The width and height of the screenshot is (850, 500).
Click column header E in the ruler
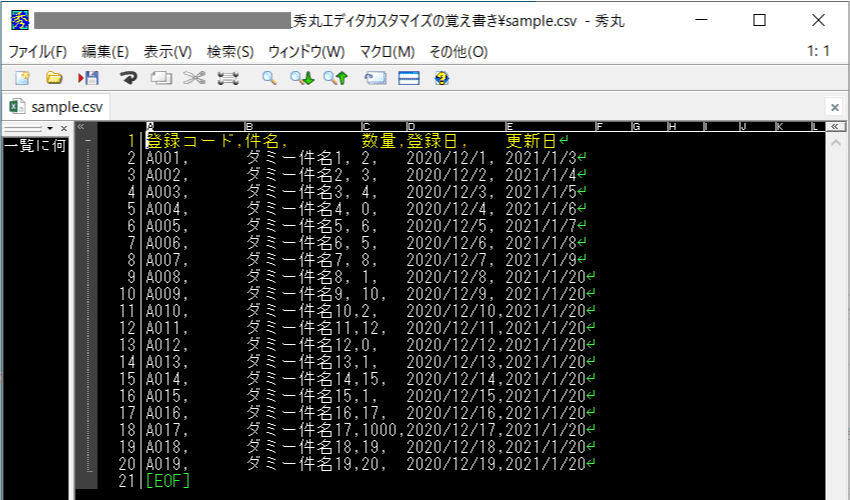click(510, 126)
